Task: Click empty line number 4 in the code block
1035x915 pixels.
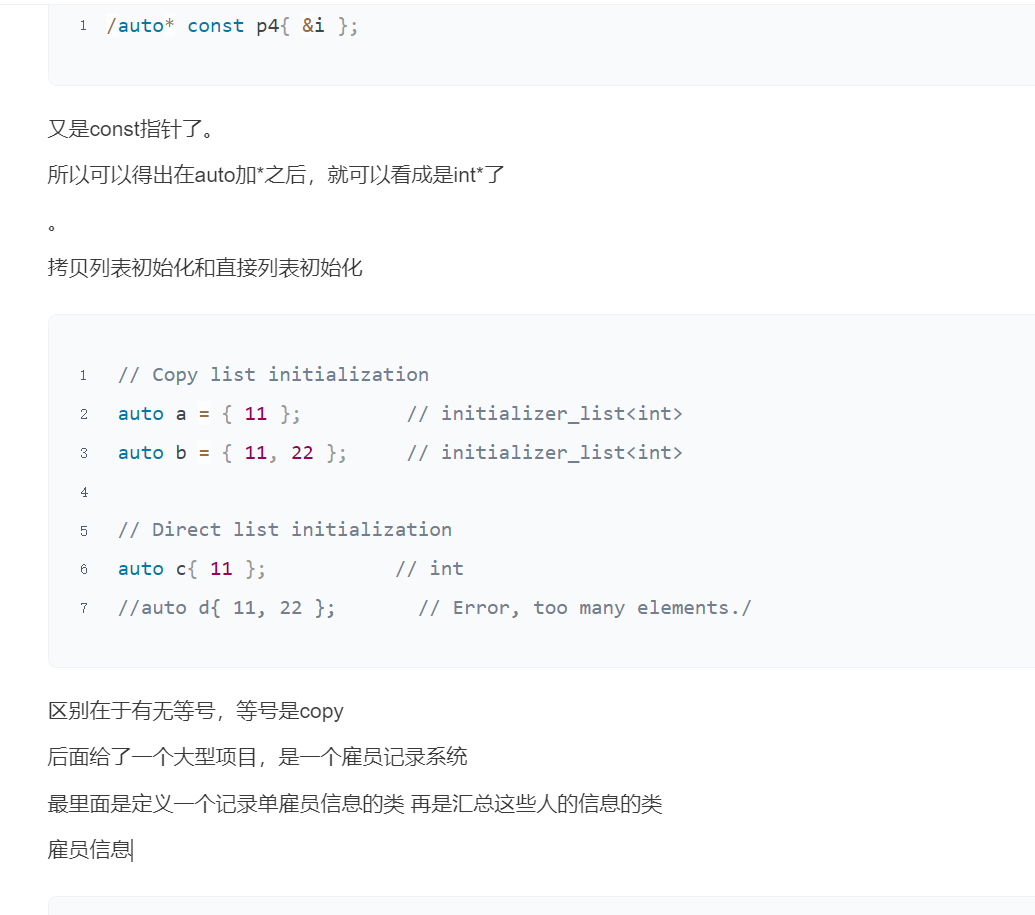Action: coord(84,492)
